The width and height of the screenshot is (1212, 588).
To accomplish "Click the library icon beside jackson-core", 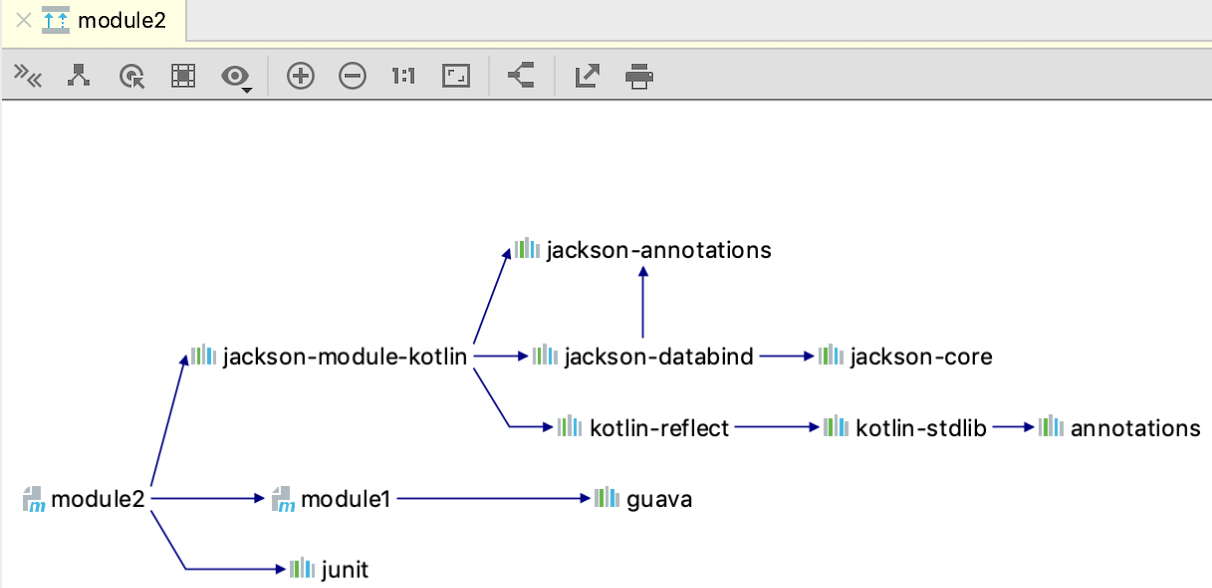I will point(831,355).
